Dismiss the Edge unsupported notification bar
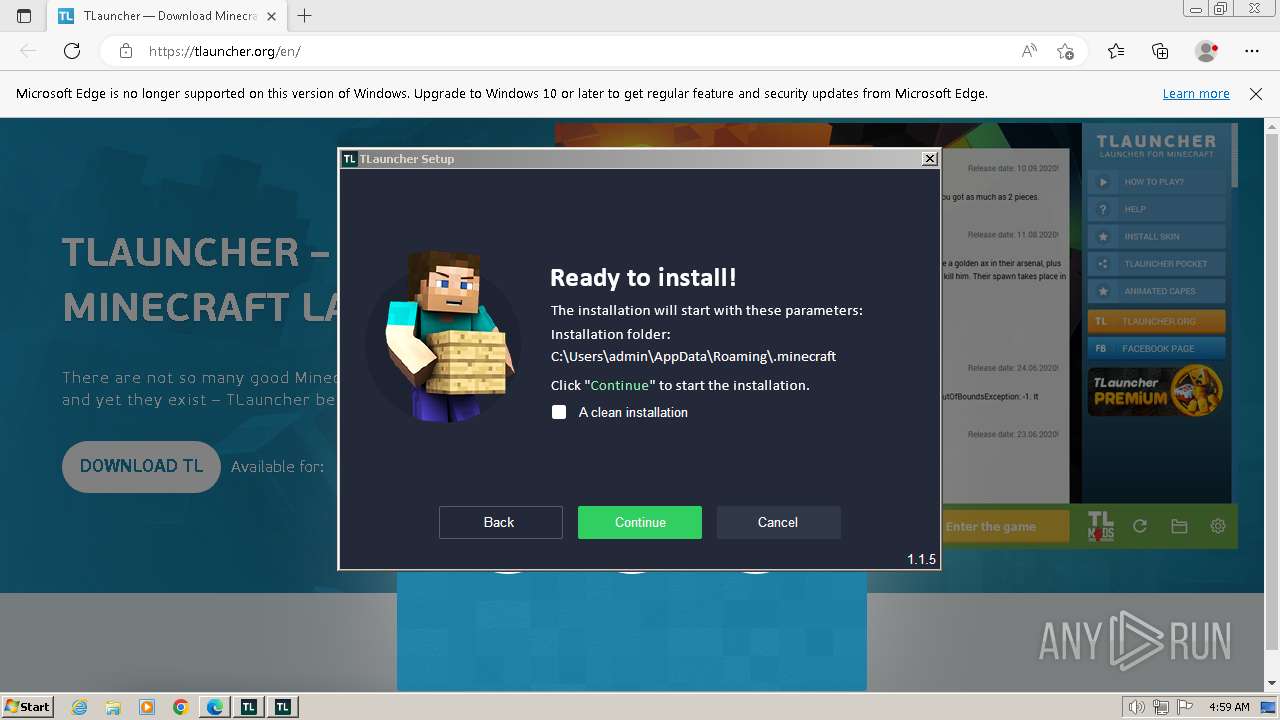 [x=1256, y=93]
